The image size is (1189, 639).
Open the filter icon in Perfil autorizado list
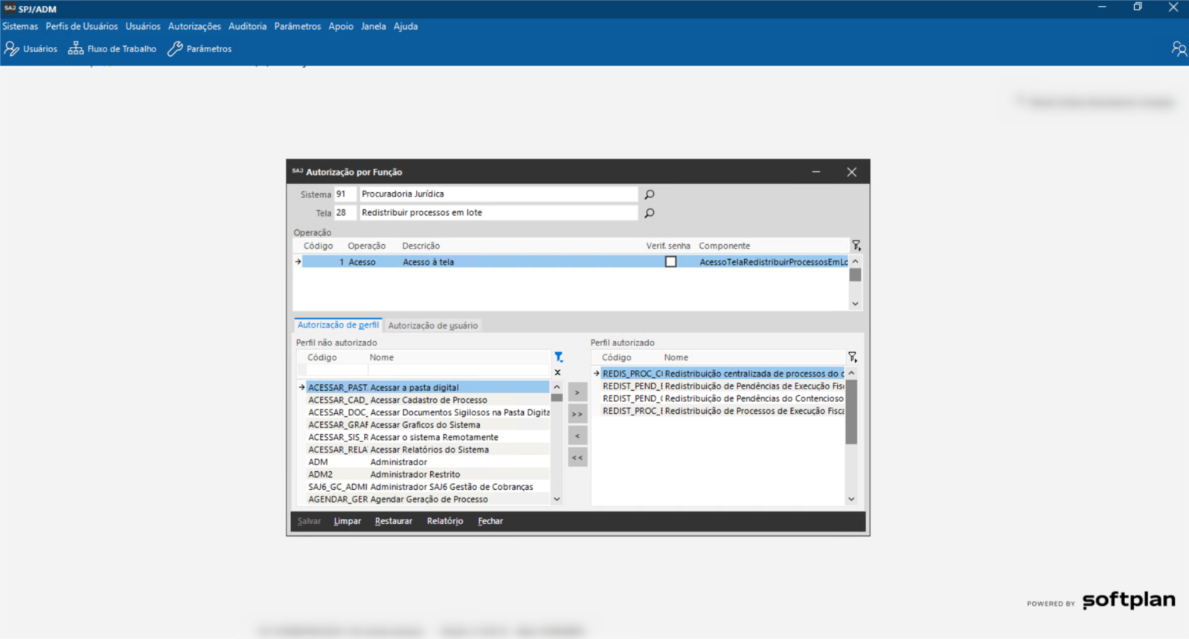(x=852, y=357)
